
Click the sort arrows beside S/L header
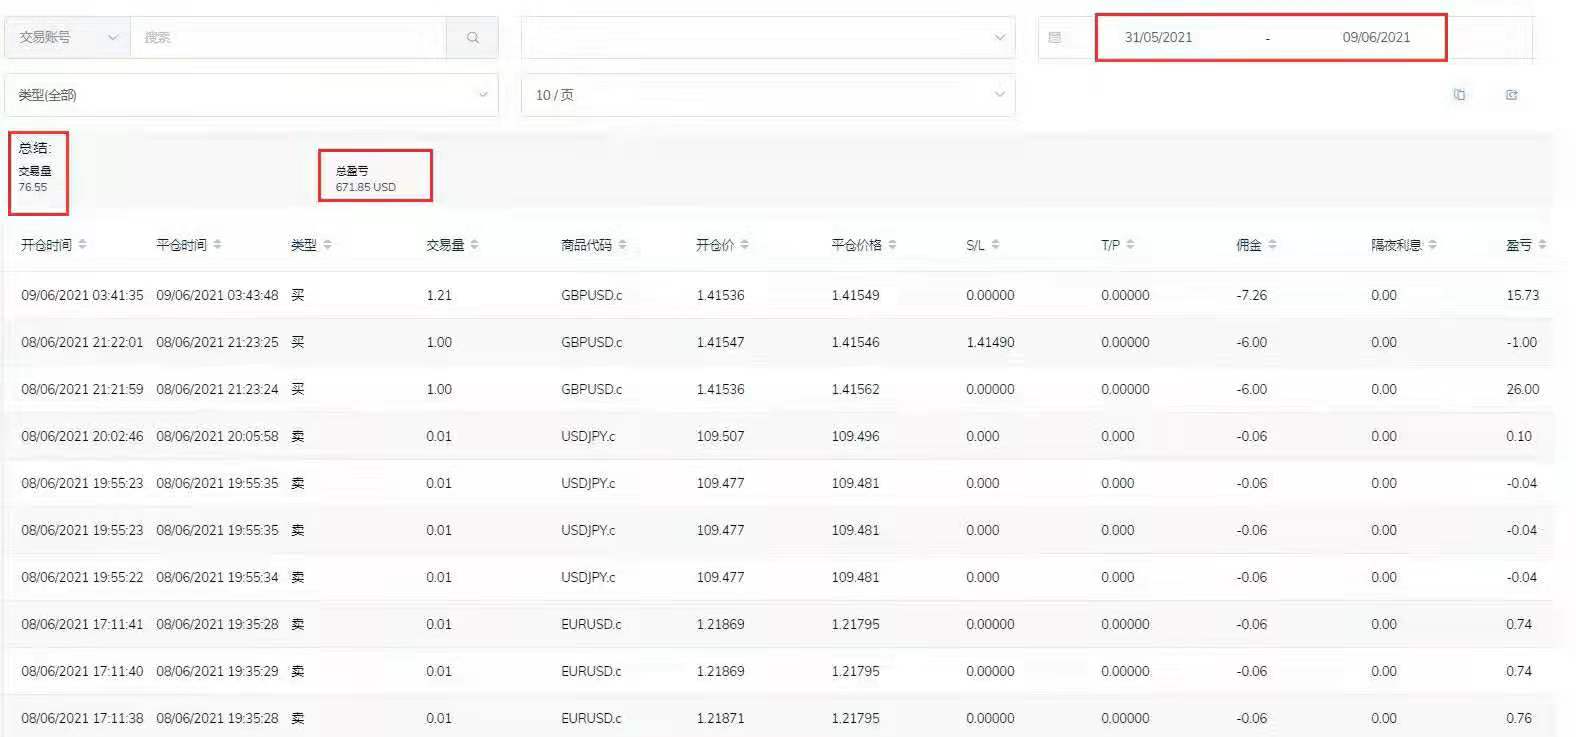[x=995, y=244]
